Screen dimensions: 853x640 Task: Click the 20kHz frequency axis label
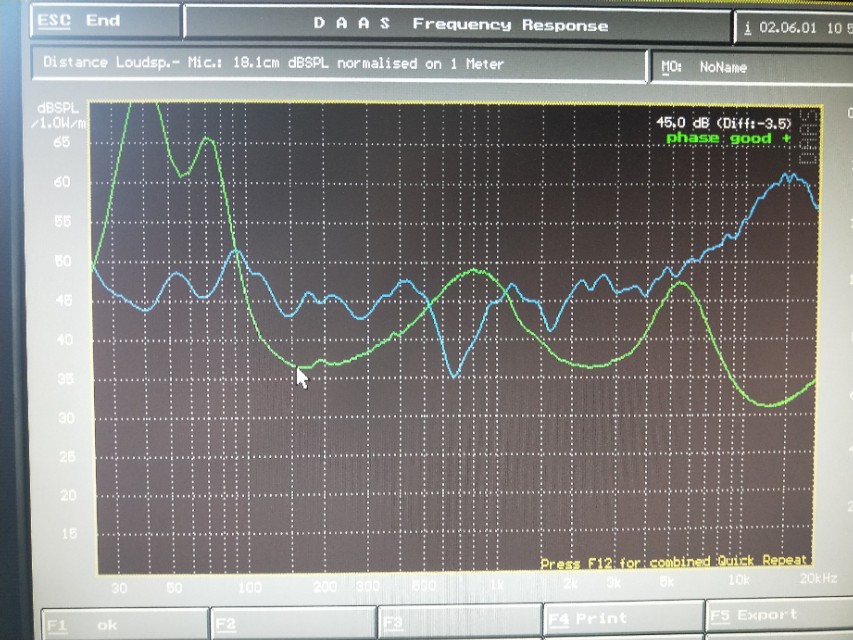tap(818, 578)
